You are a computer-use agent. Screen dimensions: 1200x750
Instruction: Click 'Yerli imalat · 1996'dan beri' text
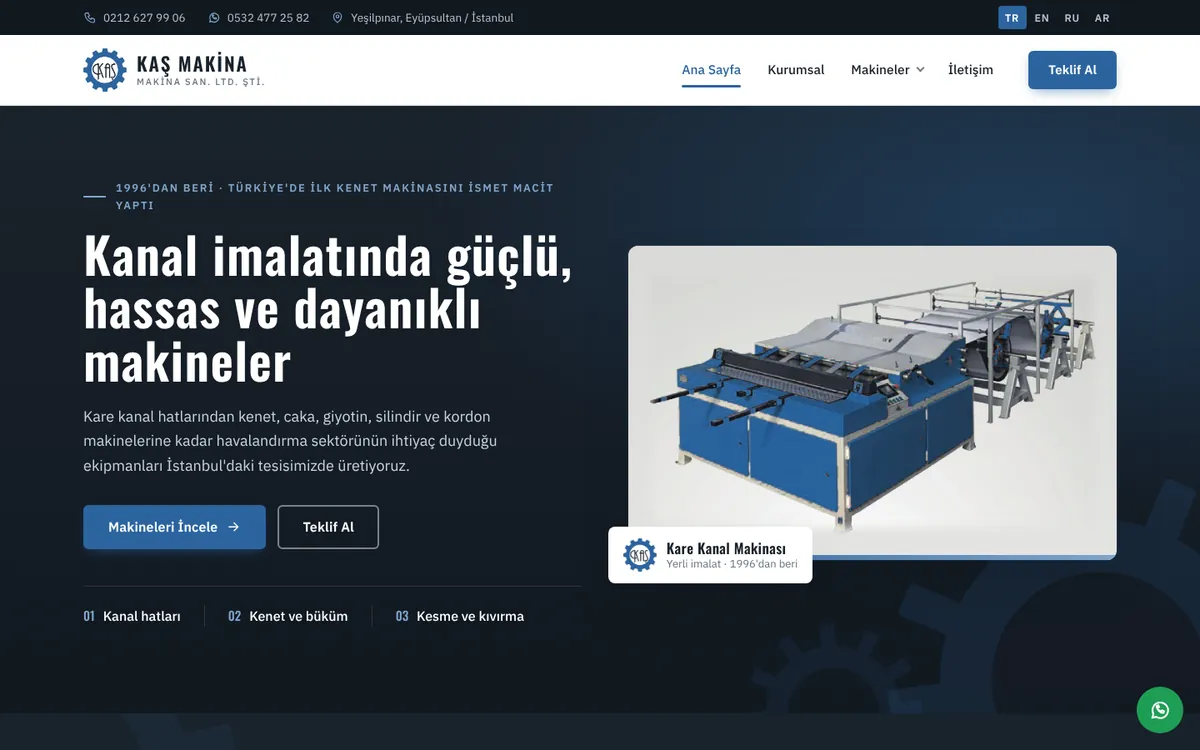pyautogui.click(x=732, y=565)
